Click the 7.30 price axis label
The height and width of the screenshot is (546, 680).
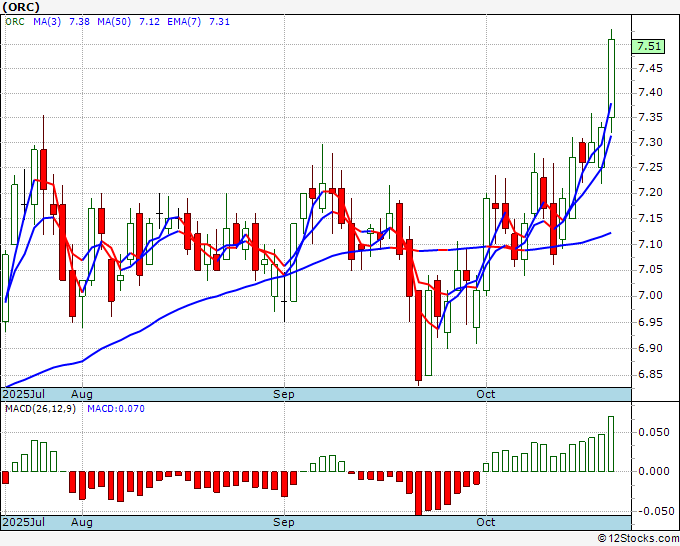click(651, 143)
